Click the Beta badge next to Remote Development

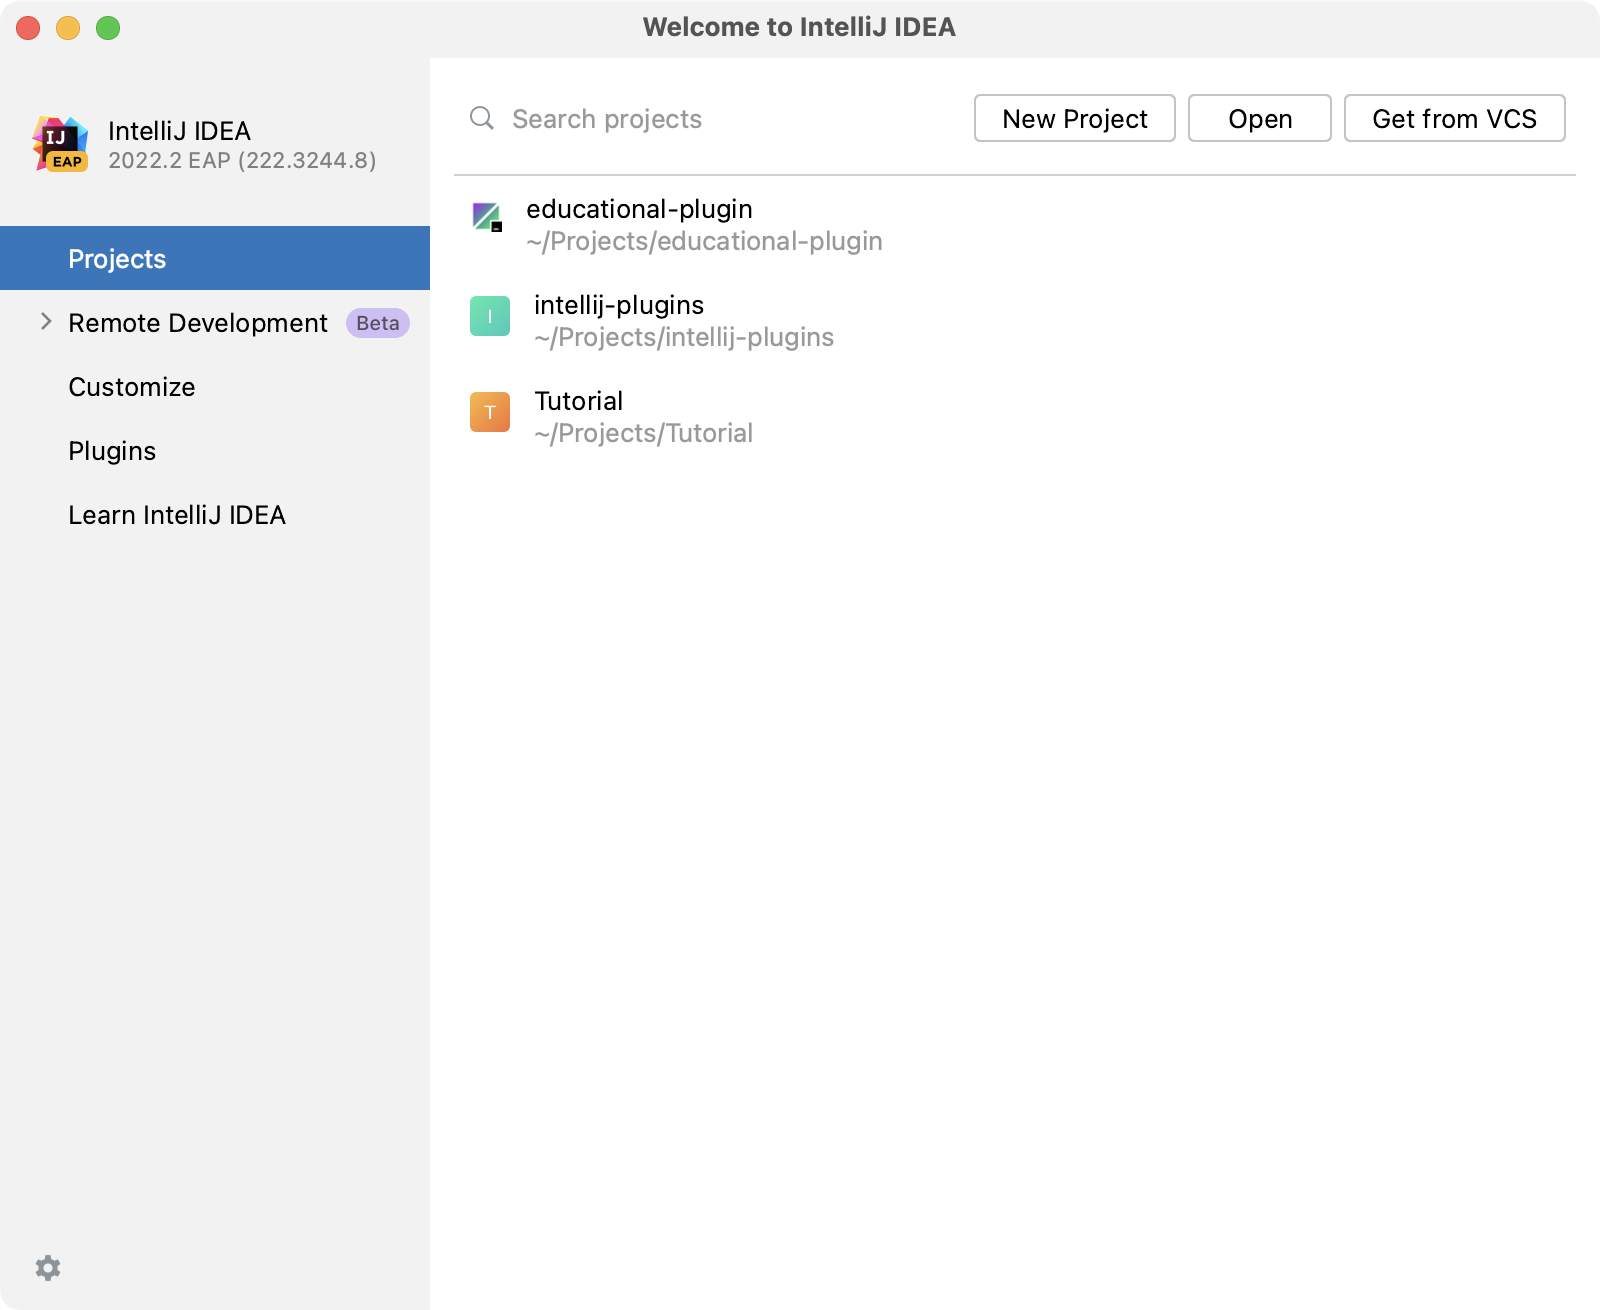tap(376, 322)
